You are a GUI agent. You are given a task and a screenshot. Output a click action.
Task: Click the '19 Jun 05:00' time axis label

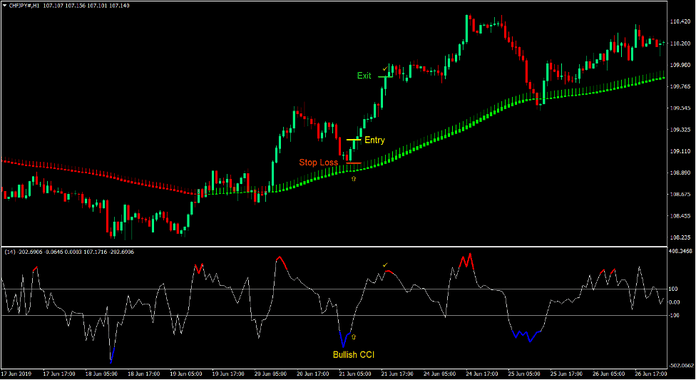(186, 374)
